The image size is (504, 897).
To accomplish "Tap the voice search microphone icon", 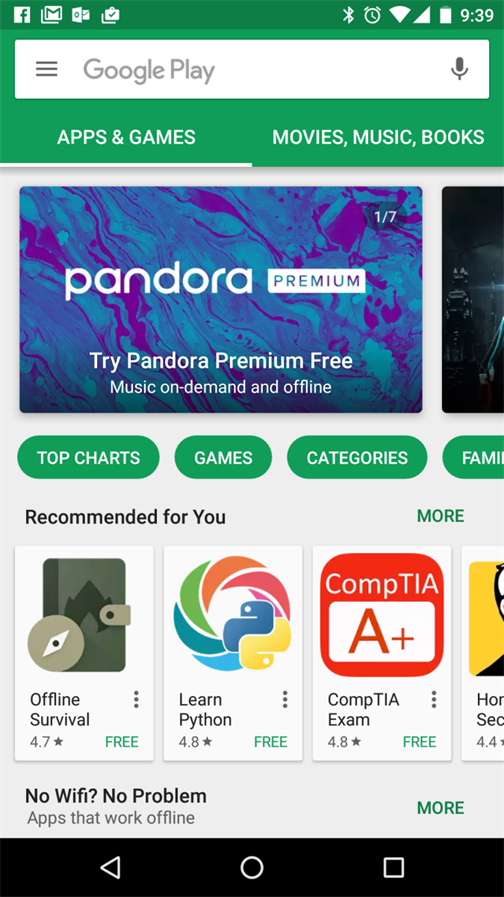I will [x=459, y=69].
